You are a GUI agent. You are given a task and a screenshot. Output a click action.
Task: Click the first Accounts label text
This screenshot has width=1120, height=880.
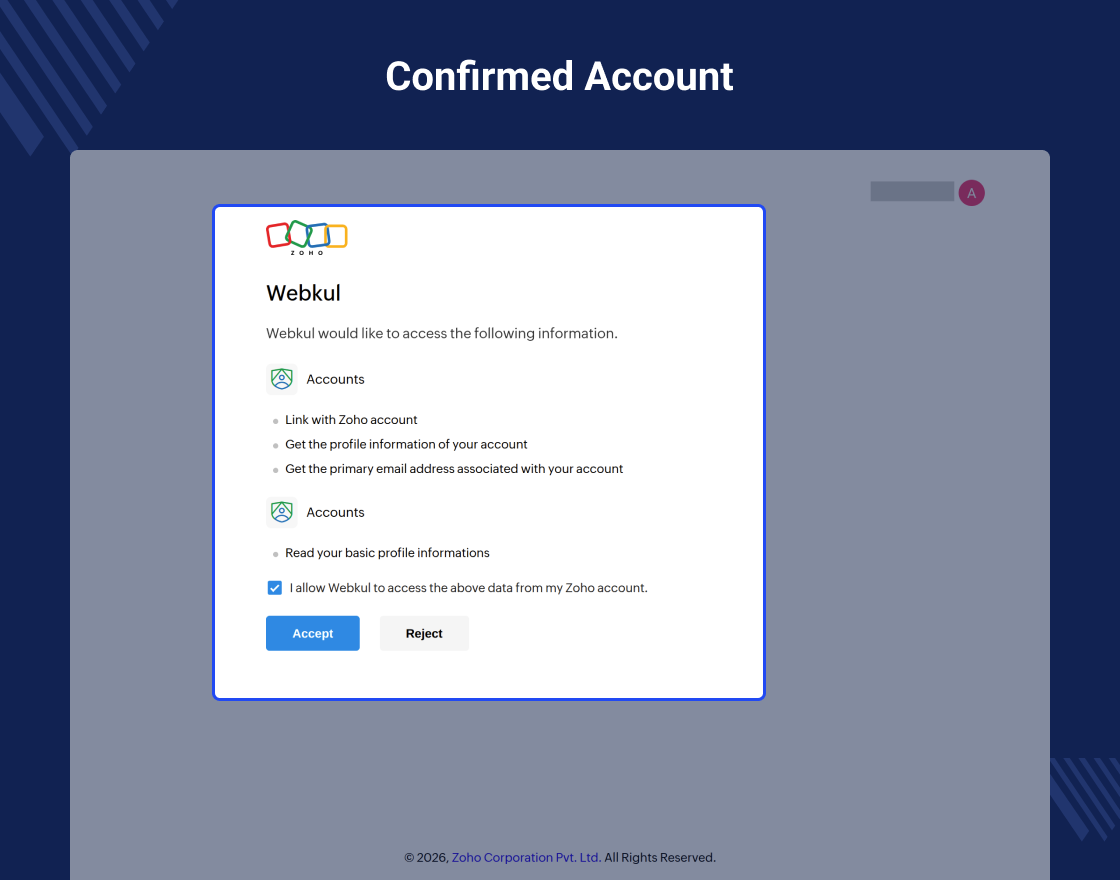[x=335, y=379]
